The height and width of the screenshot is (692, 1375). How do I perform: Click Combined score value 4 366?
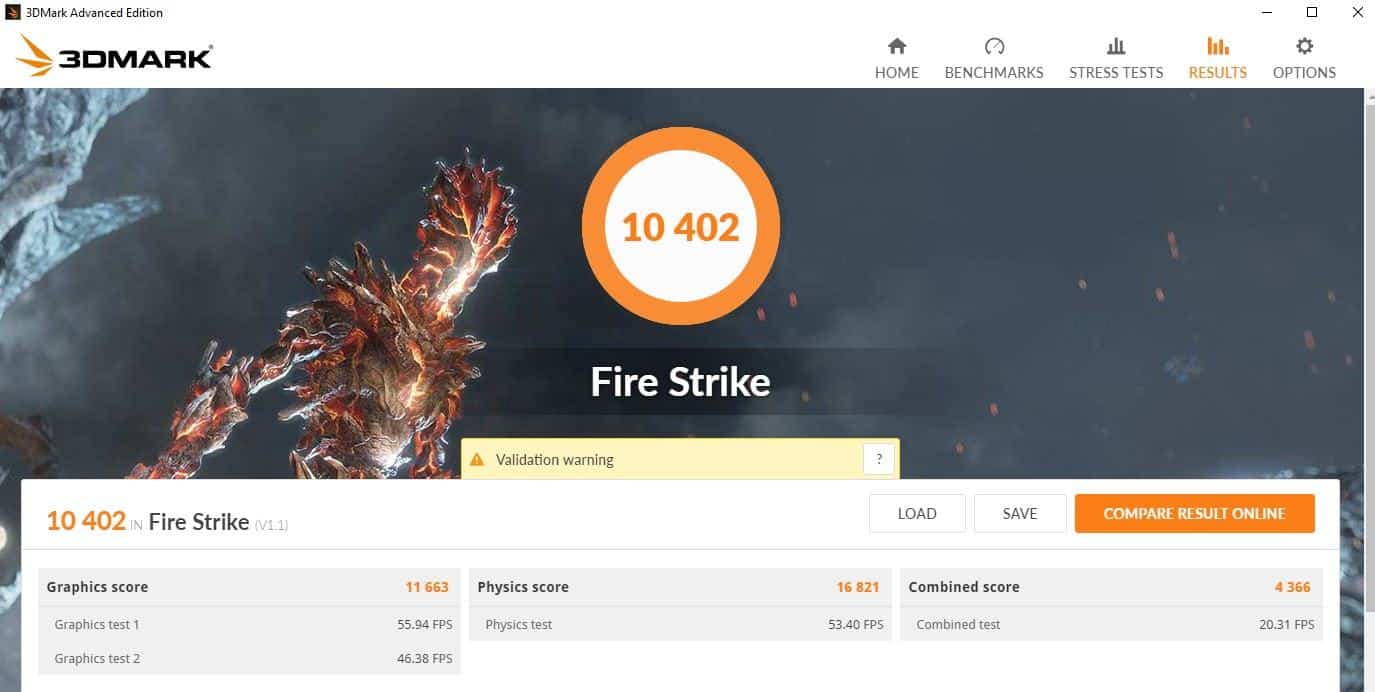pyautogui.click(x=1292, y=587)
